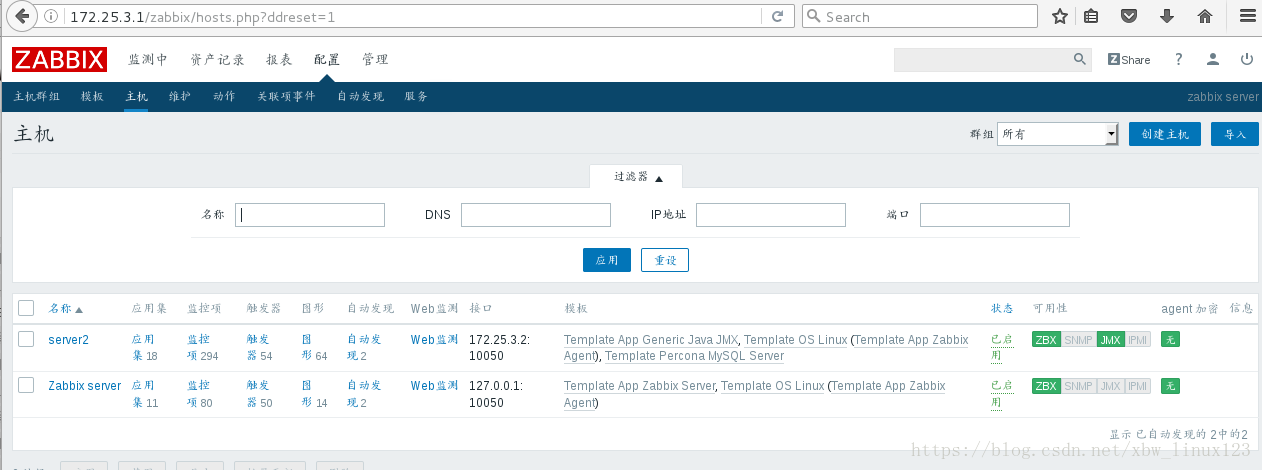Open the 群组 group dropdown
1262x470 pixels.
[1058, 134]
